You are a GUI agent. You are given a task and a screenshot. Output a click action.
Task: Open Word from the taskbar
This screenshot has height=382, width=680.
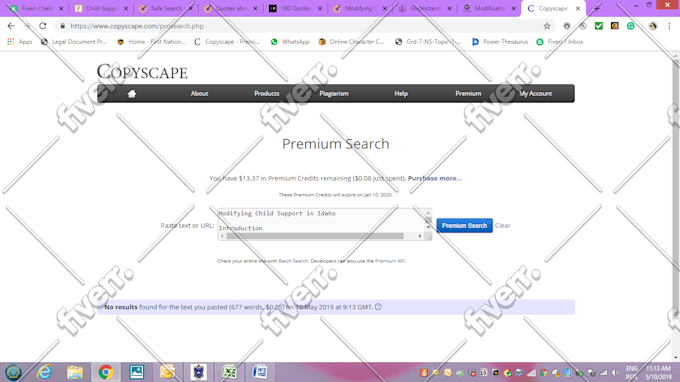tap(260, 372)
